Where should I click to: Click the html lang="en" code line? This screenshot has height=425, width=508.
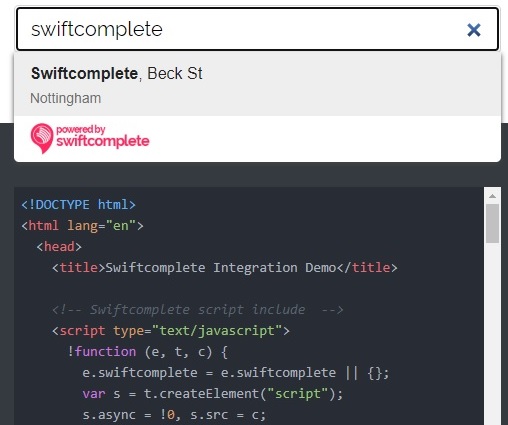pyautogui.click(x=82, y=226)
